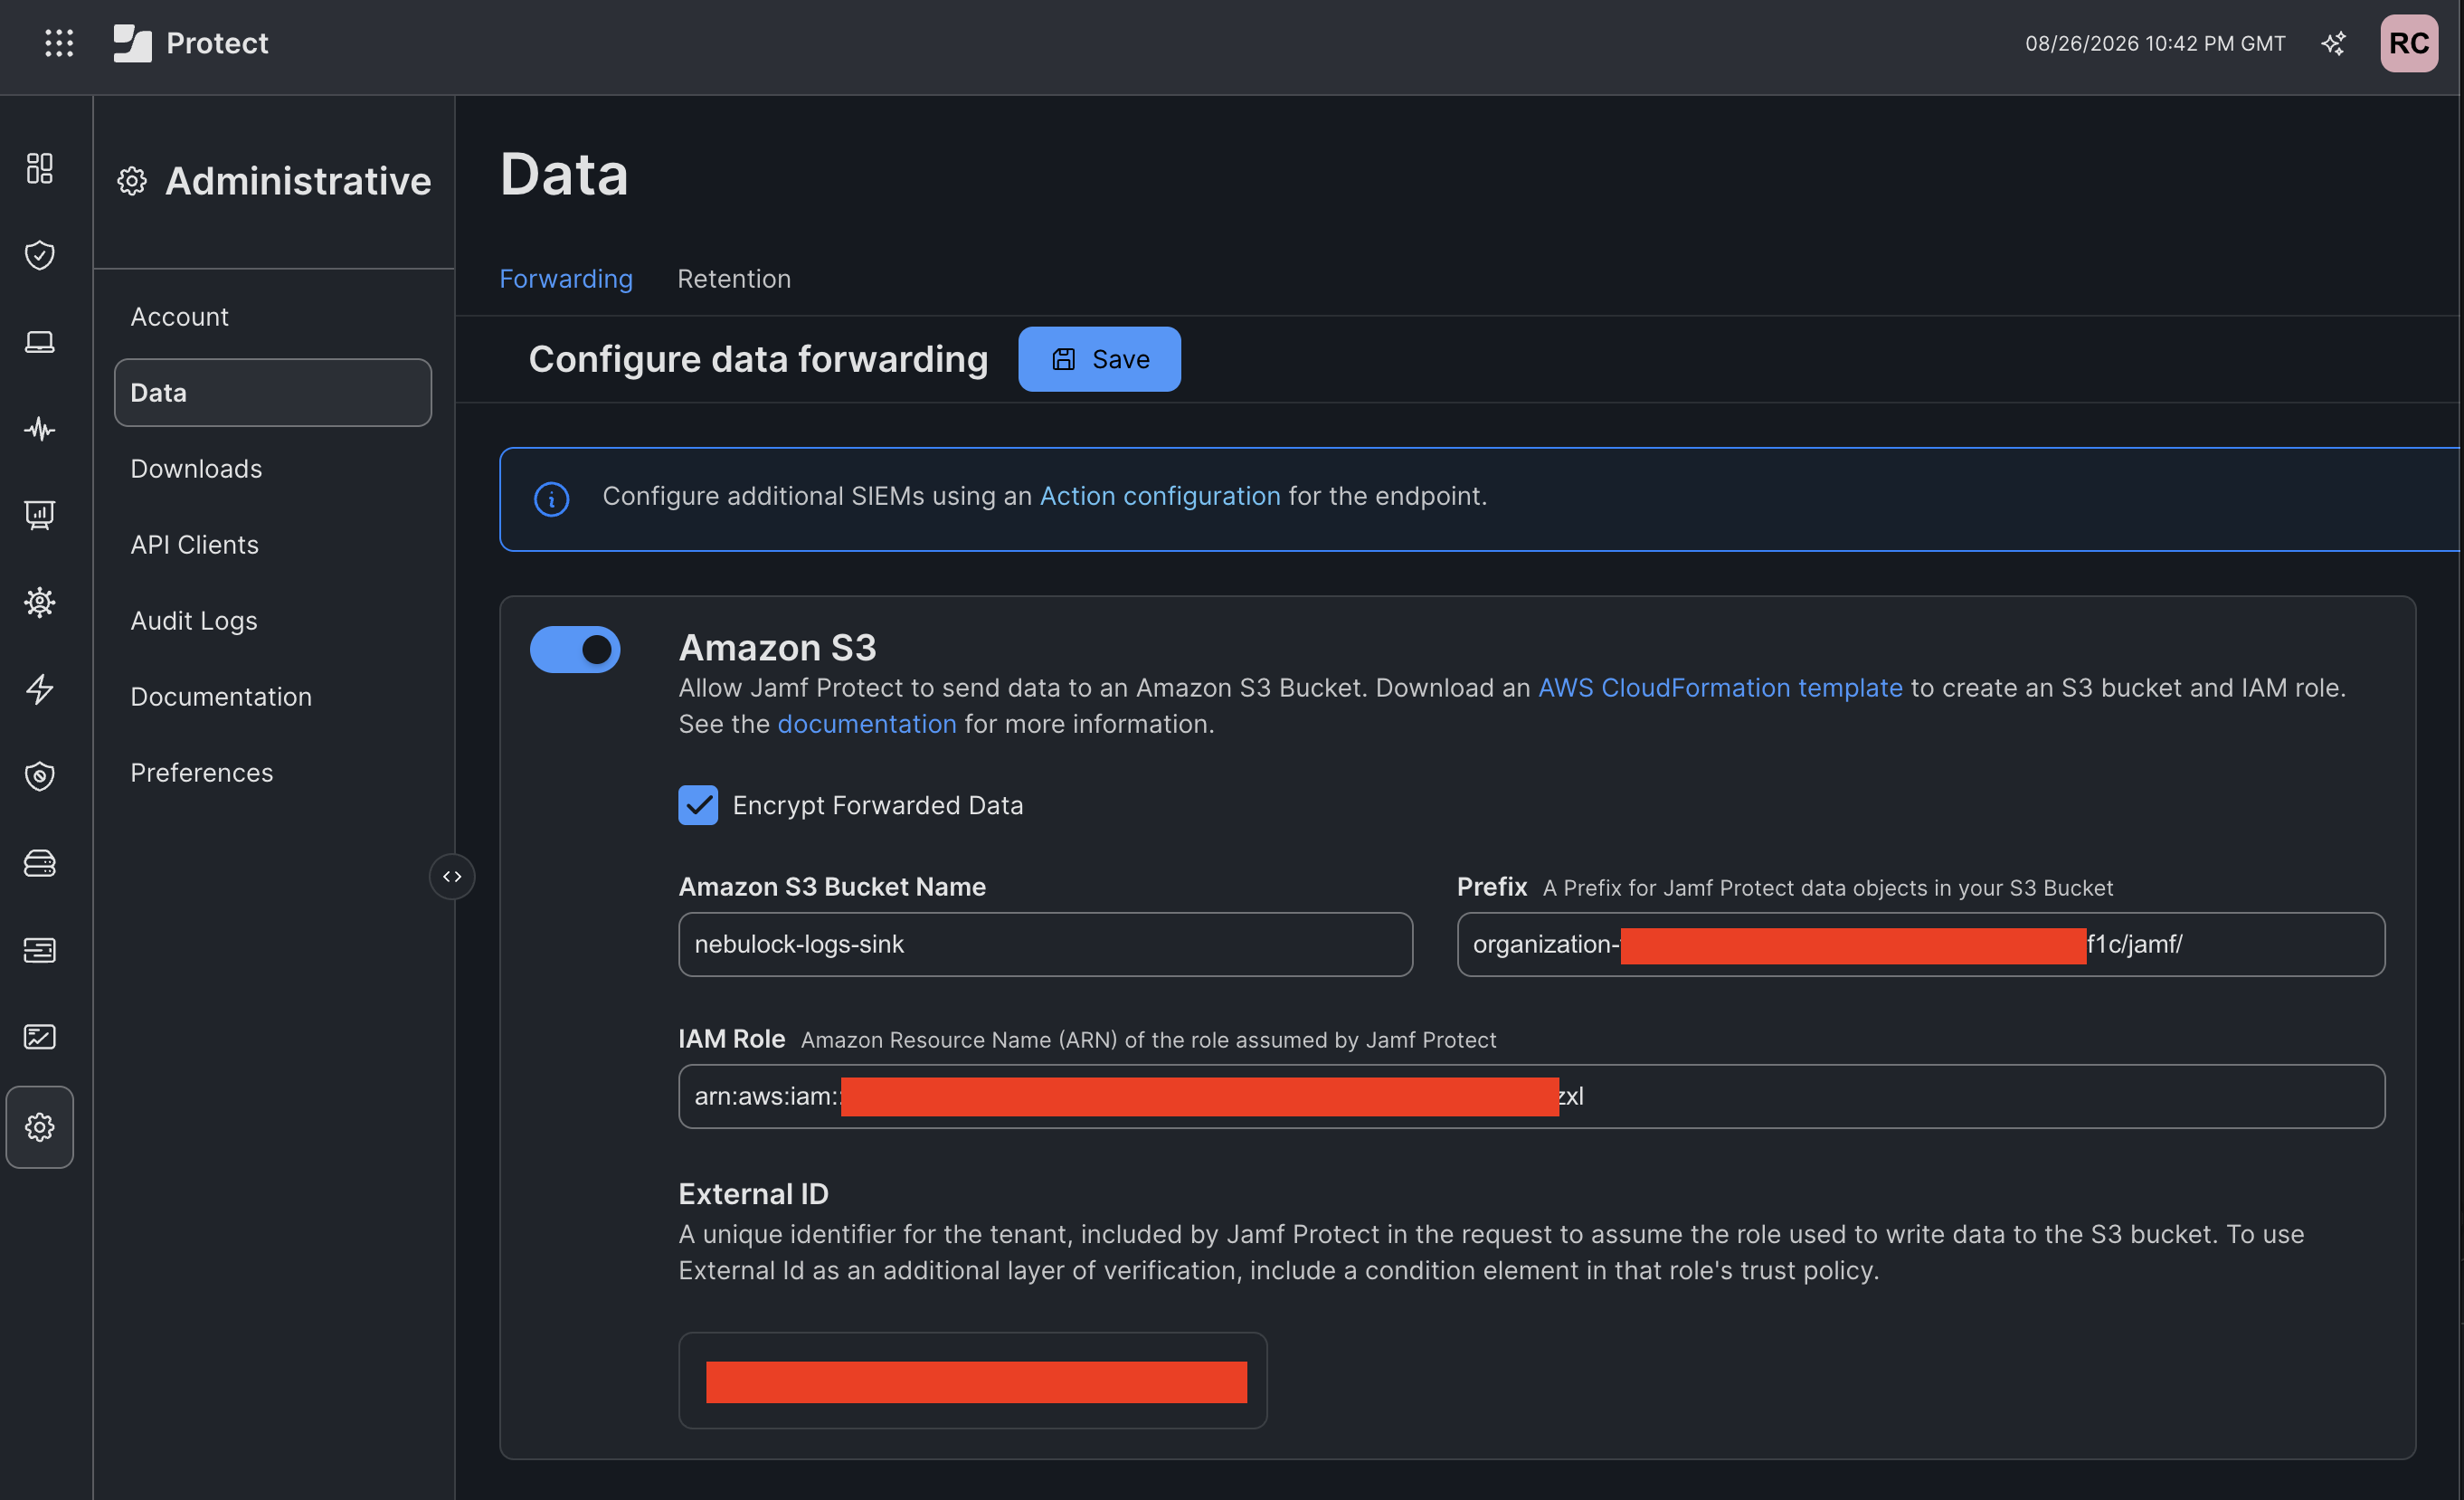
Task: Click the "Administrative" sidebar title
Action: (x=298, y=181)
